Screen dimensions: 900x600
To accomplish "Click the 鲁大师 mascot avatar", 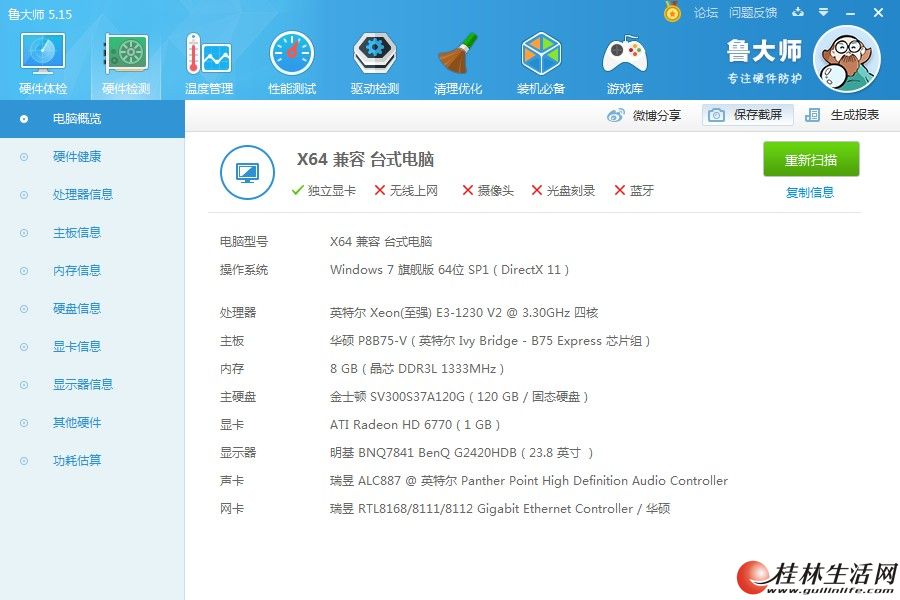I will pos(847,59).
